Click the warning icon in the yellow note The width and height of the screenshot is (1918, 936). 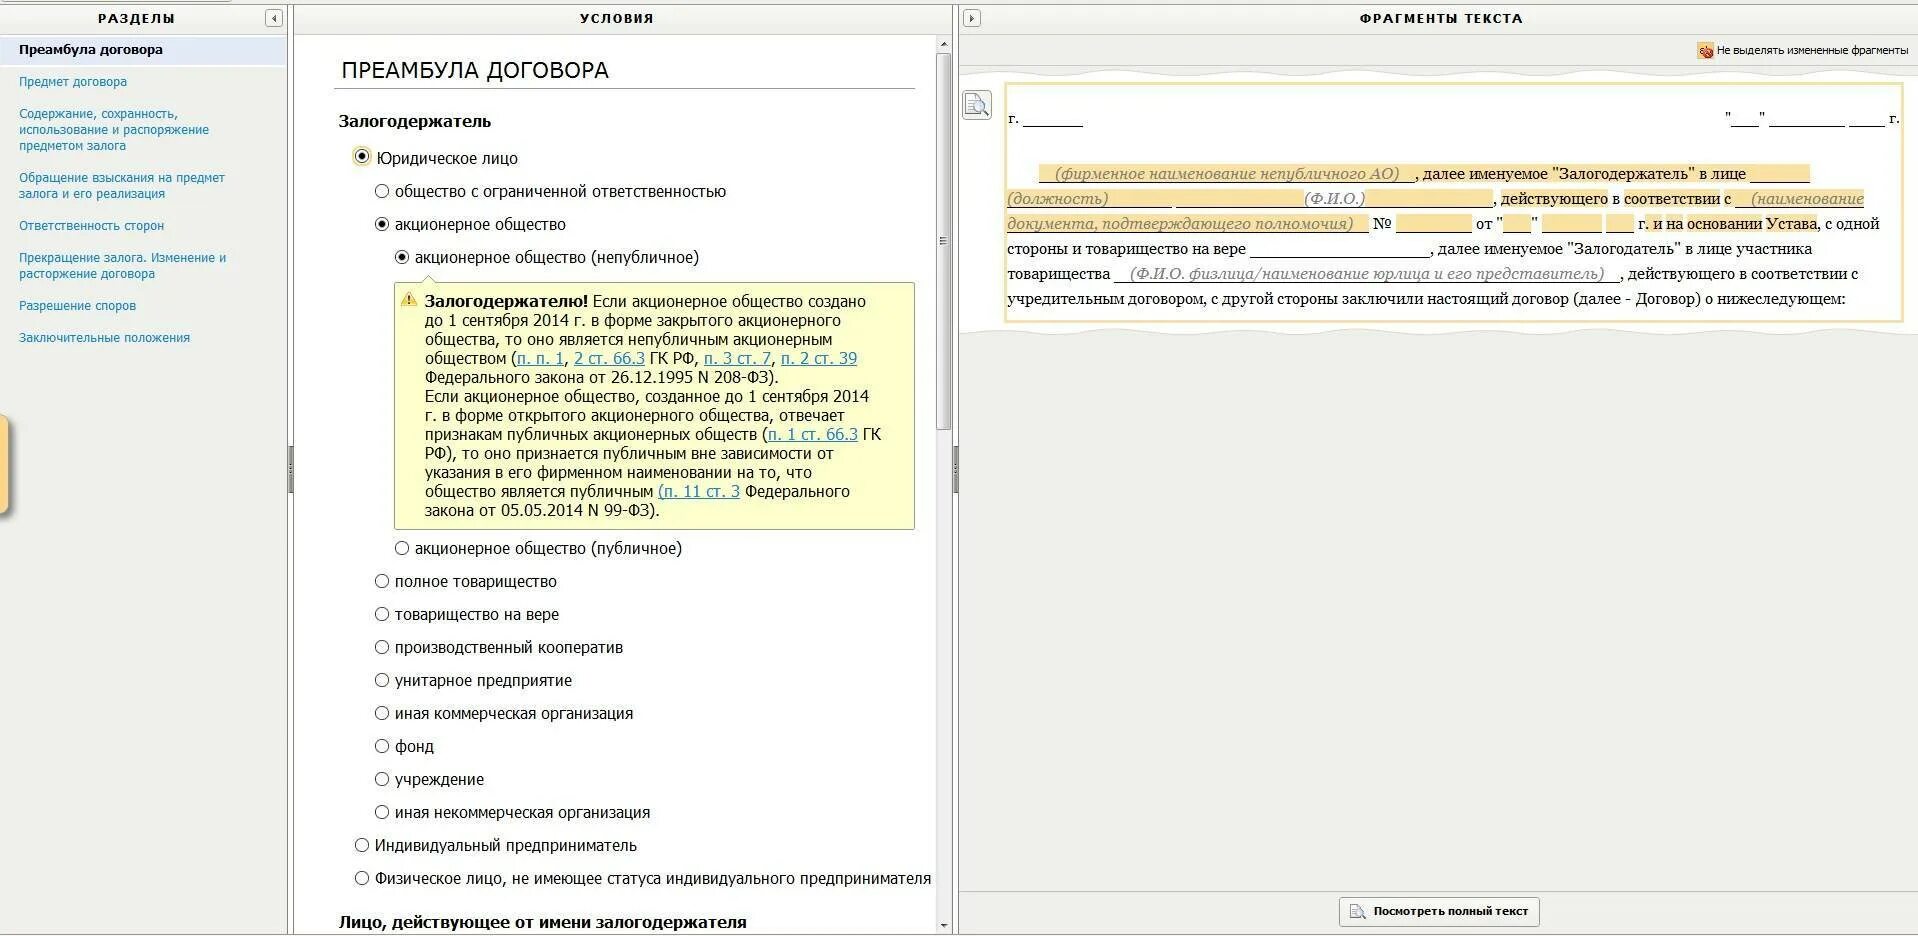click(409, 300)
